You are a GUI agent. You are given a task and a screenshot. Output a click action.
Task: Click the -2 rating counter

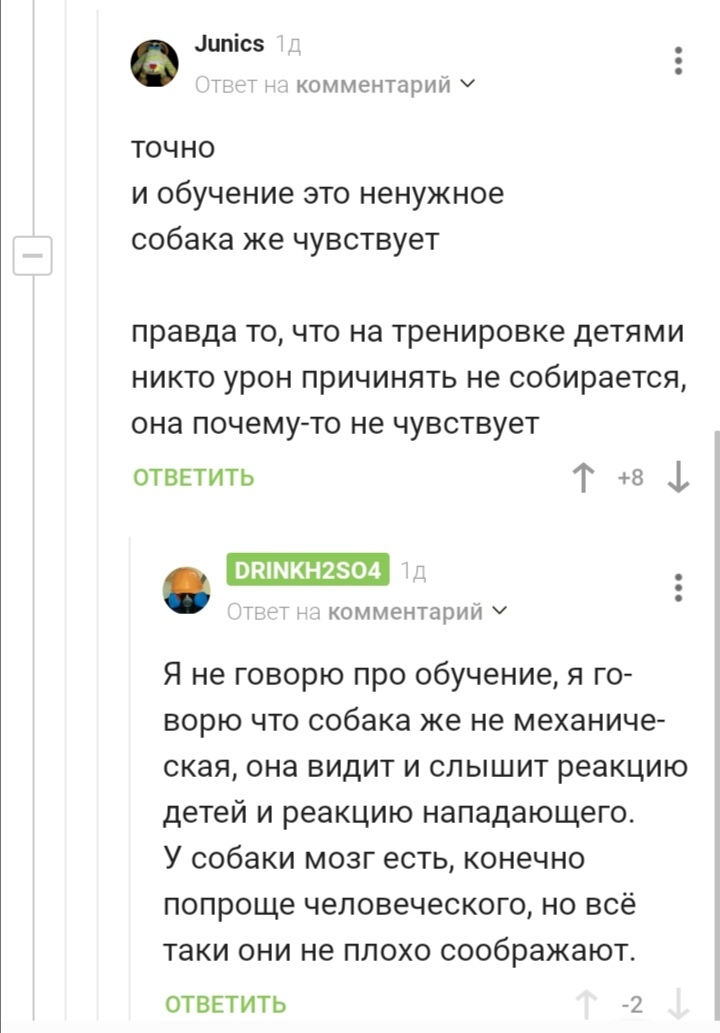click(x=631, y=1004)
